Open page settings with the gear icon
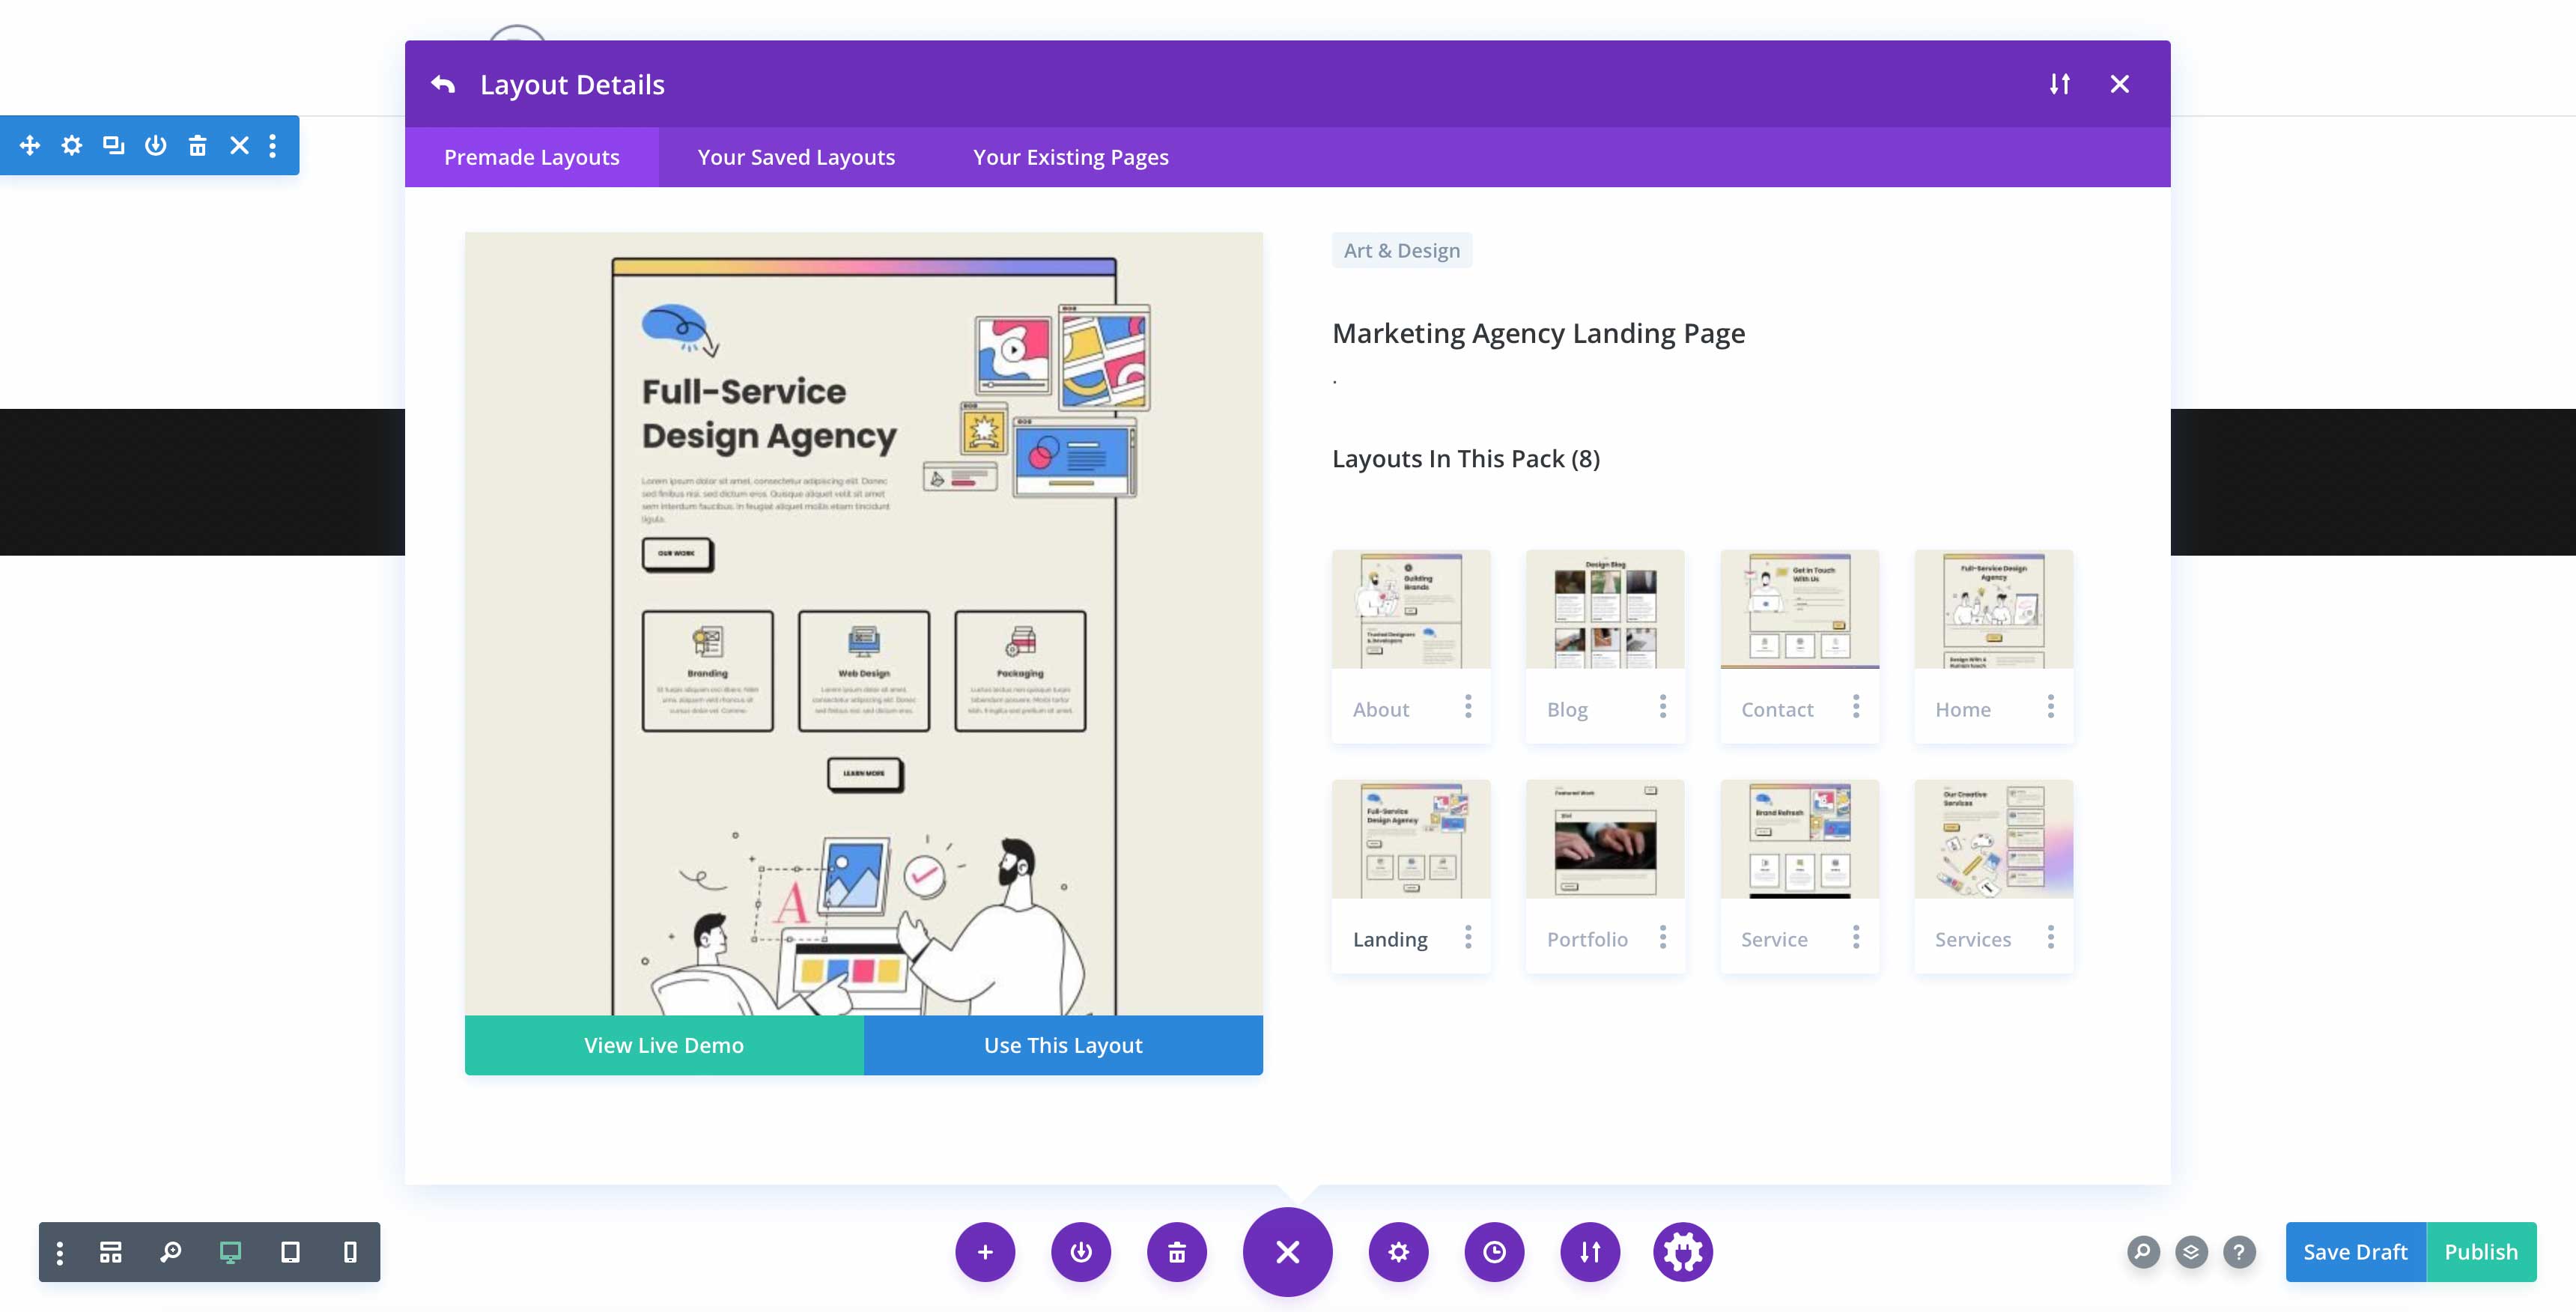This screenshot has height=1312, width=2576. click(x=1397, y=1251)
